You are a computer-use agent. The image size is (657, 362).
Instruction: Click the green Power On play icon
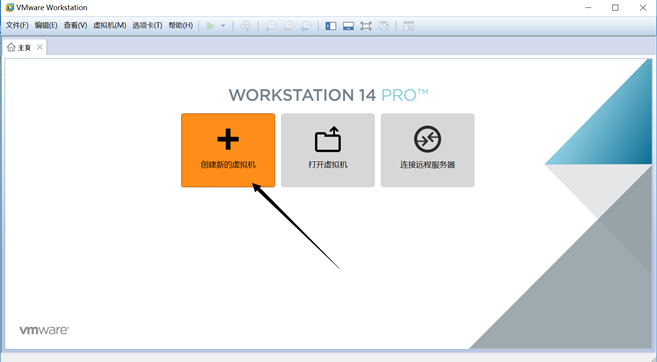211,26
